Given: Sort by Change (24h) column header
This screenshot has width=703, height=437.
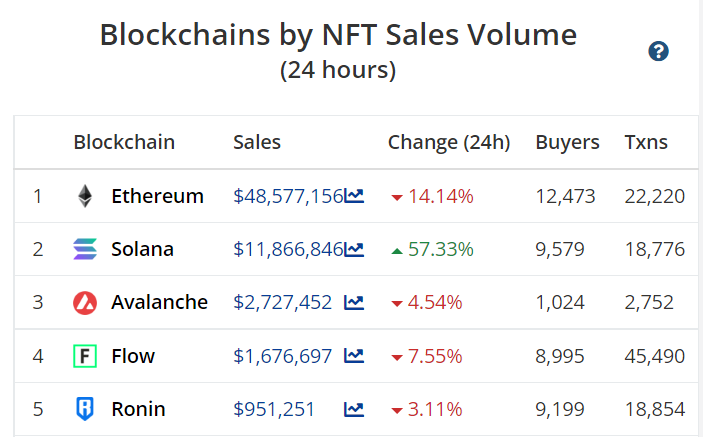Looking at the screenshot, I should [x=449, y=142].
